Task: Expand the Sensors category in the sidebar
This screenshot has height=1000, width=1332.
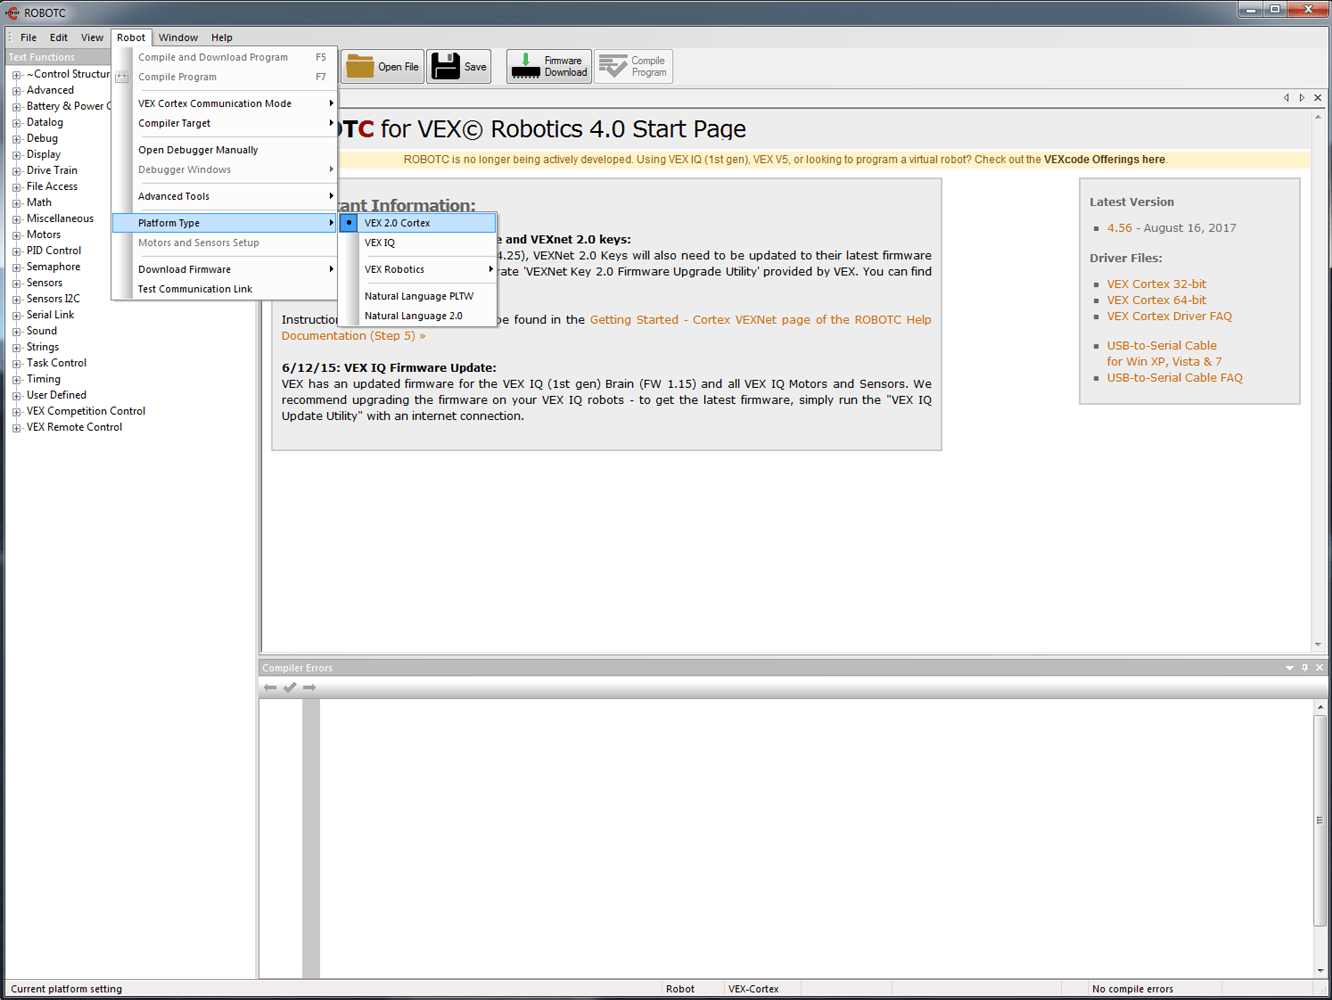Action: coord(16,282)
